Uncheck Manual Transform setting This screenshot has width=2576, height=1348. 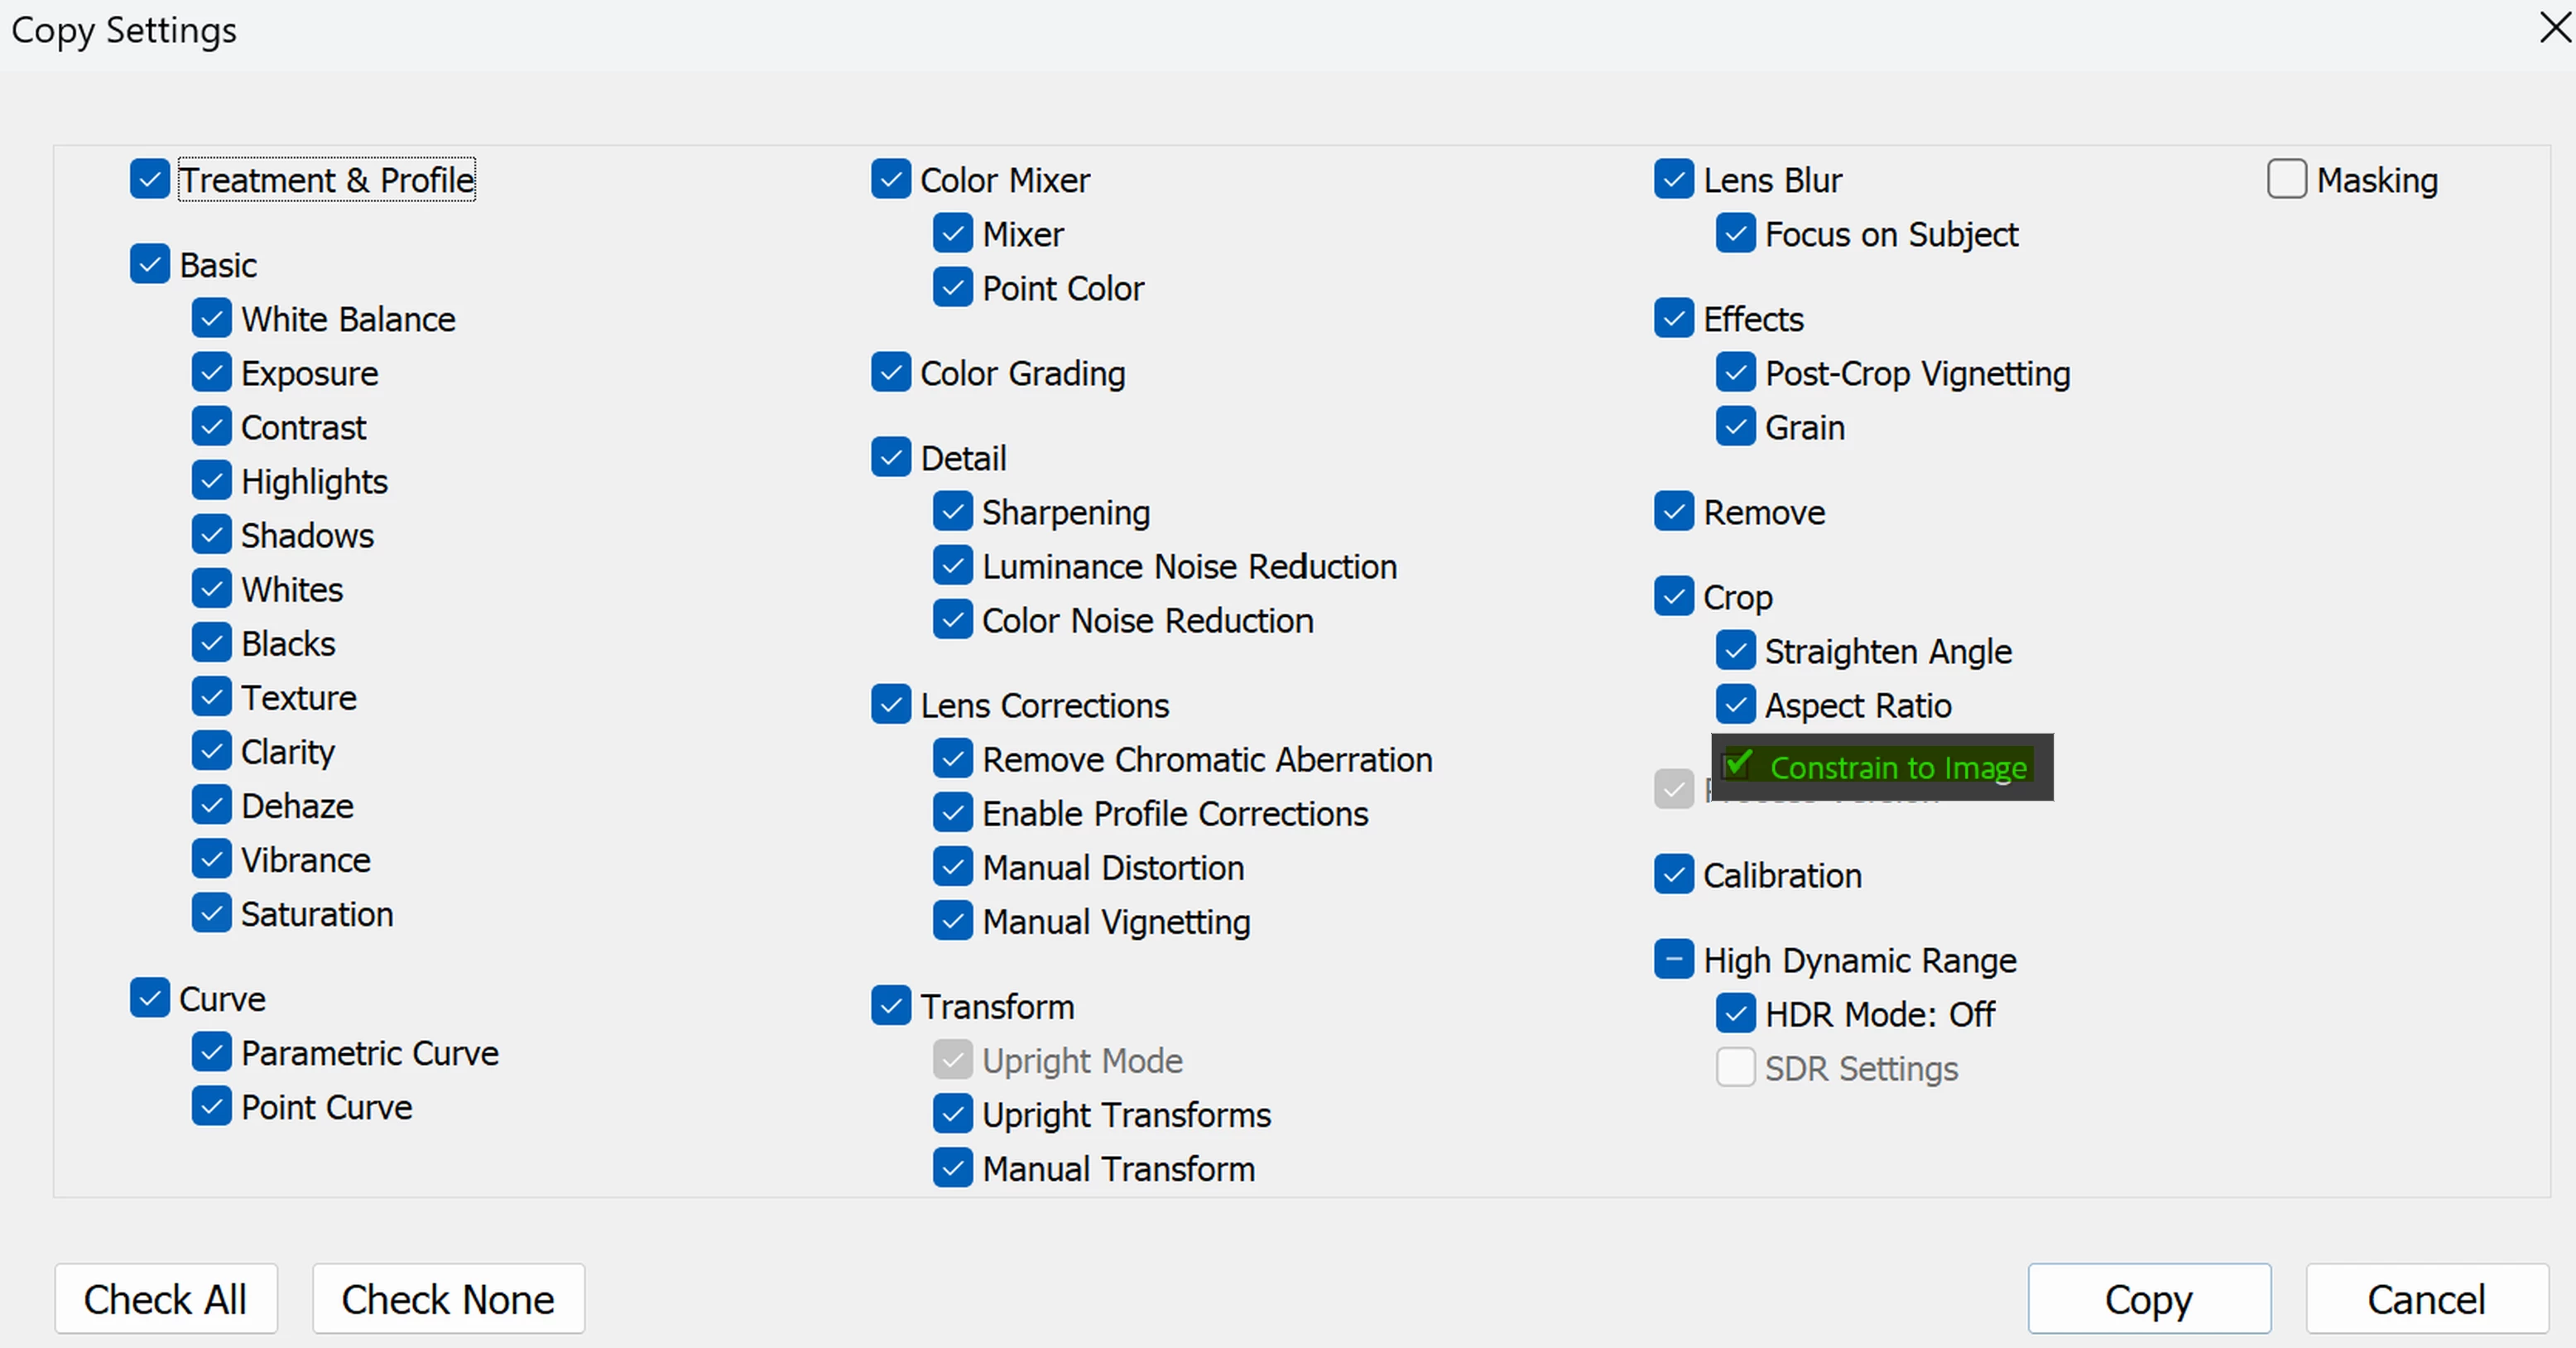(952, 1168)
